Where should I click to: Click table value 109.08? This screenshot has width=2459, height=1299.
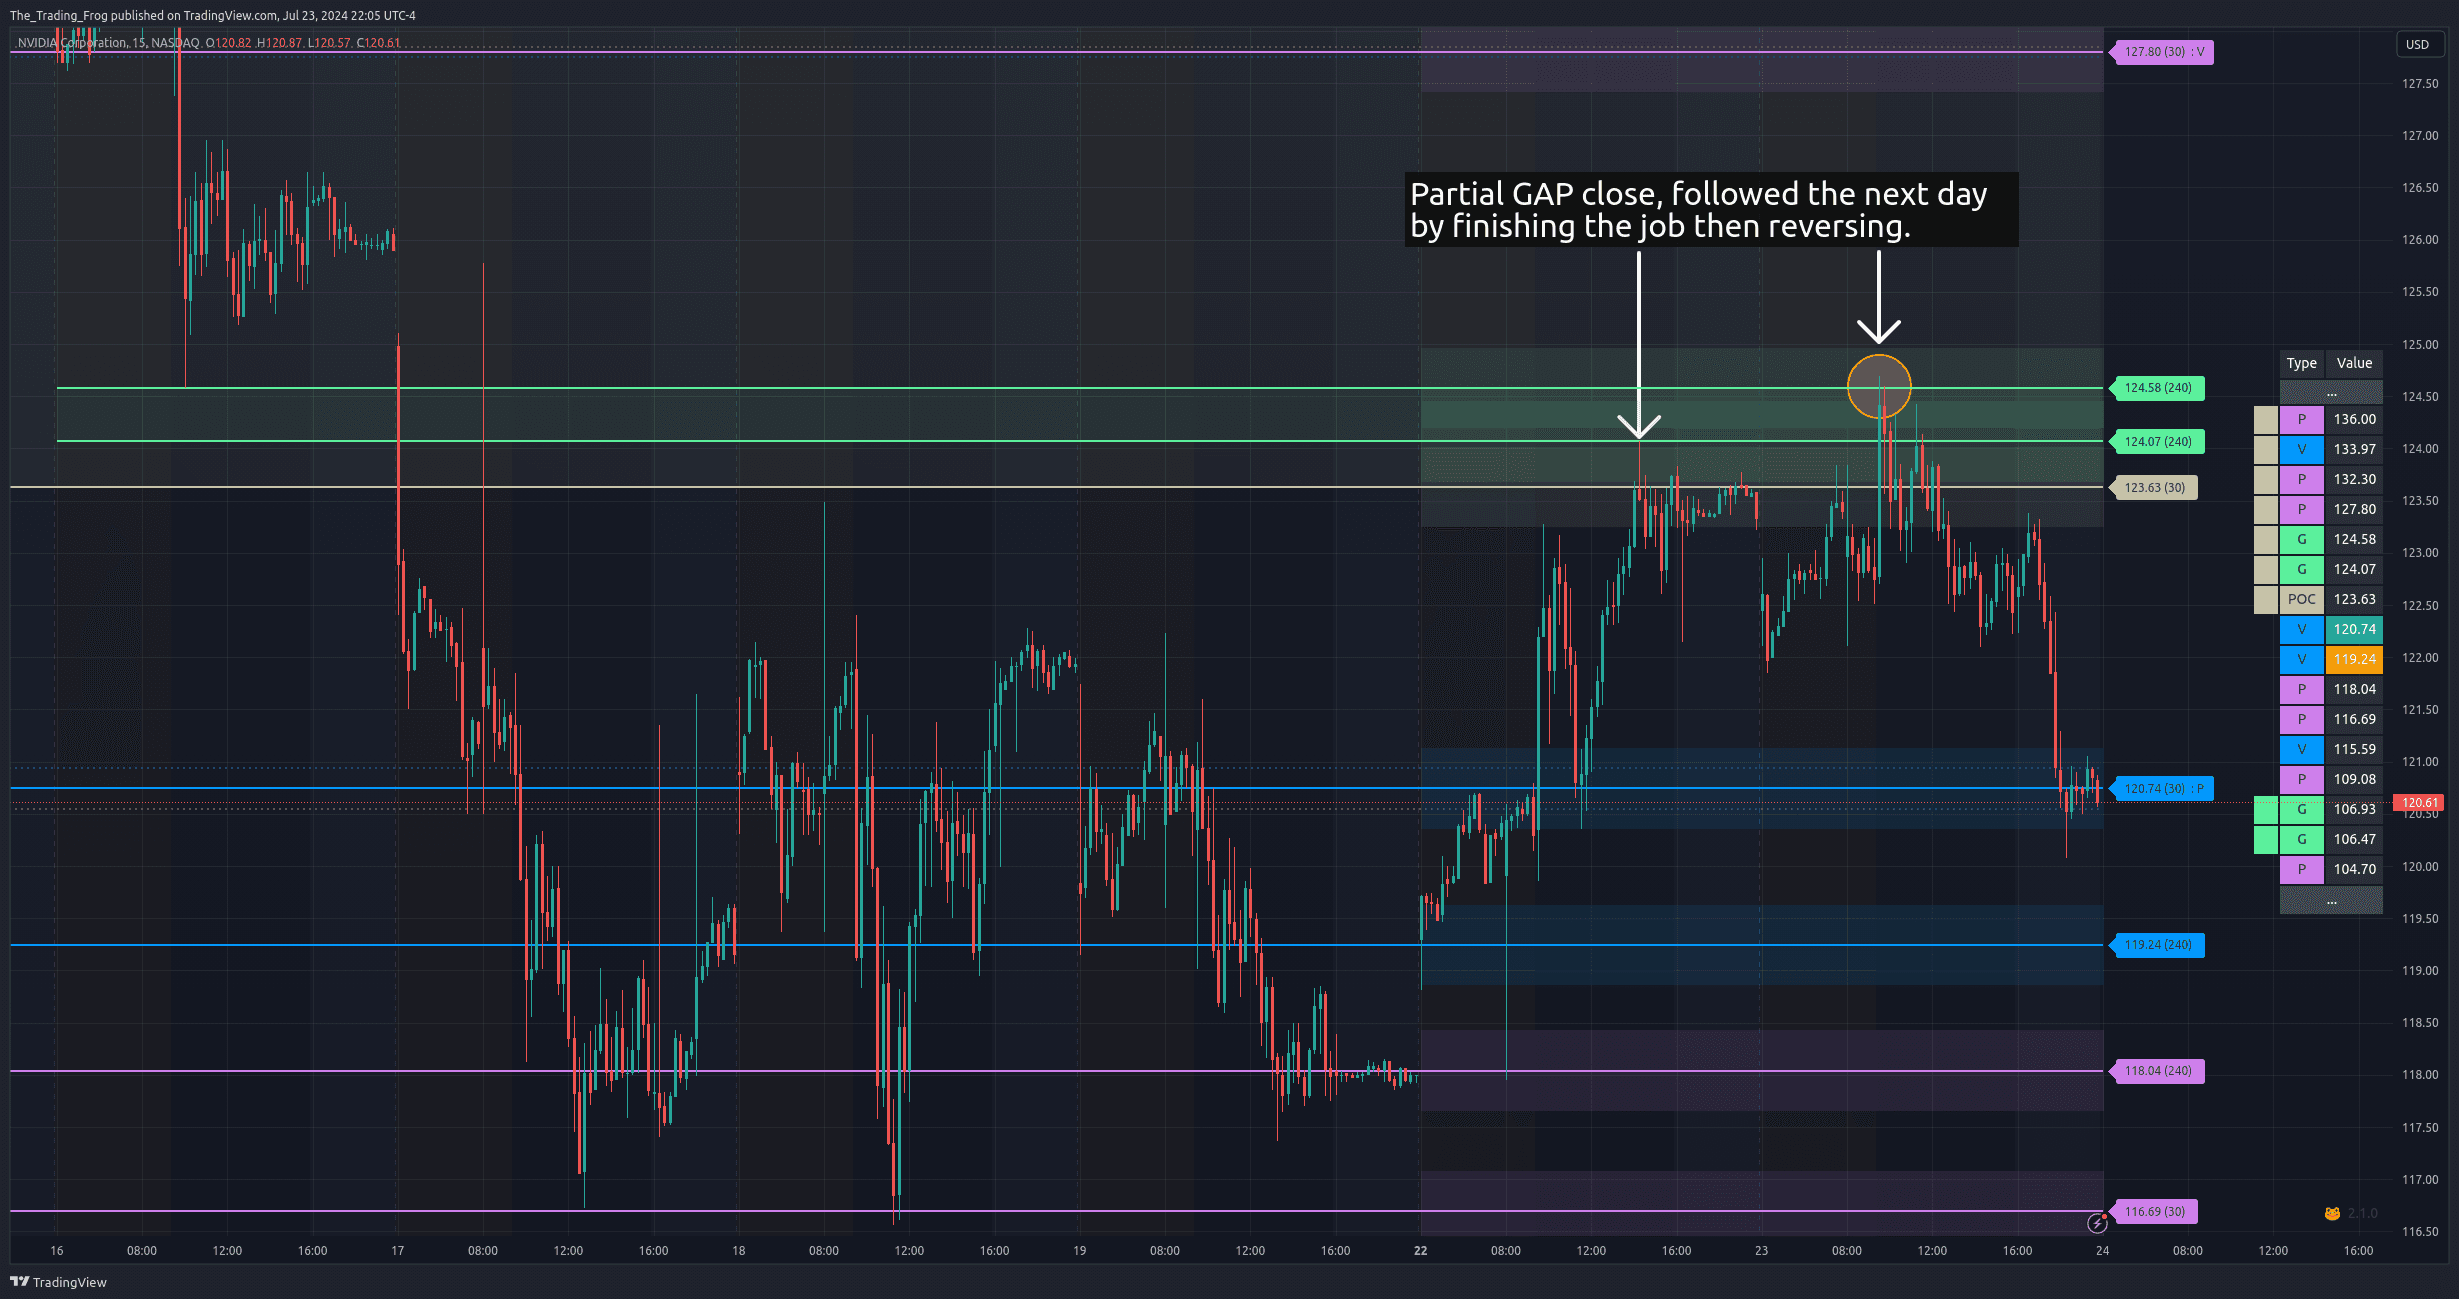tap(2354, 780)
